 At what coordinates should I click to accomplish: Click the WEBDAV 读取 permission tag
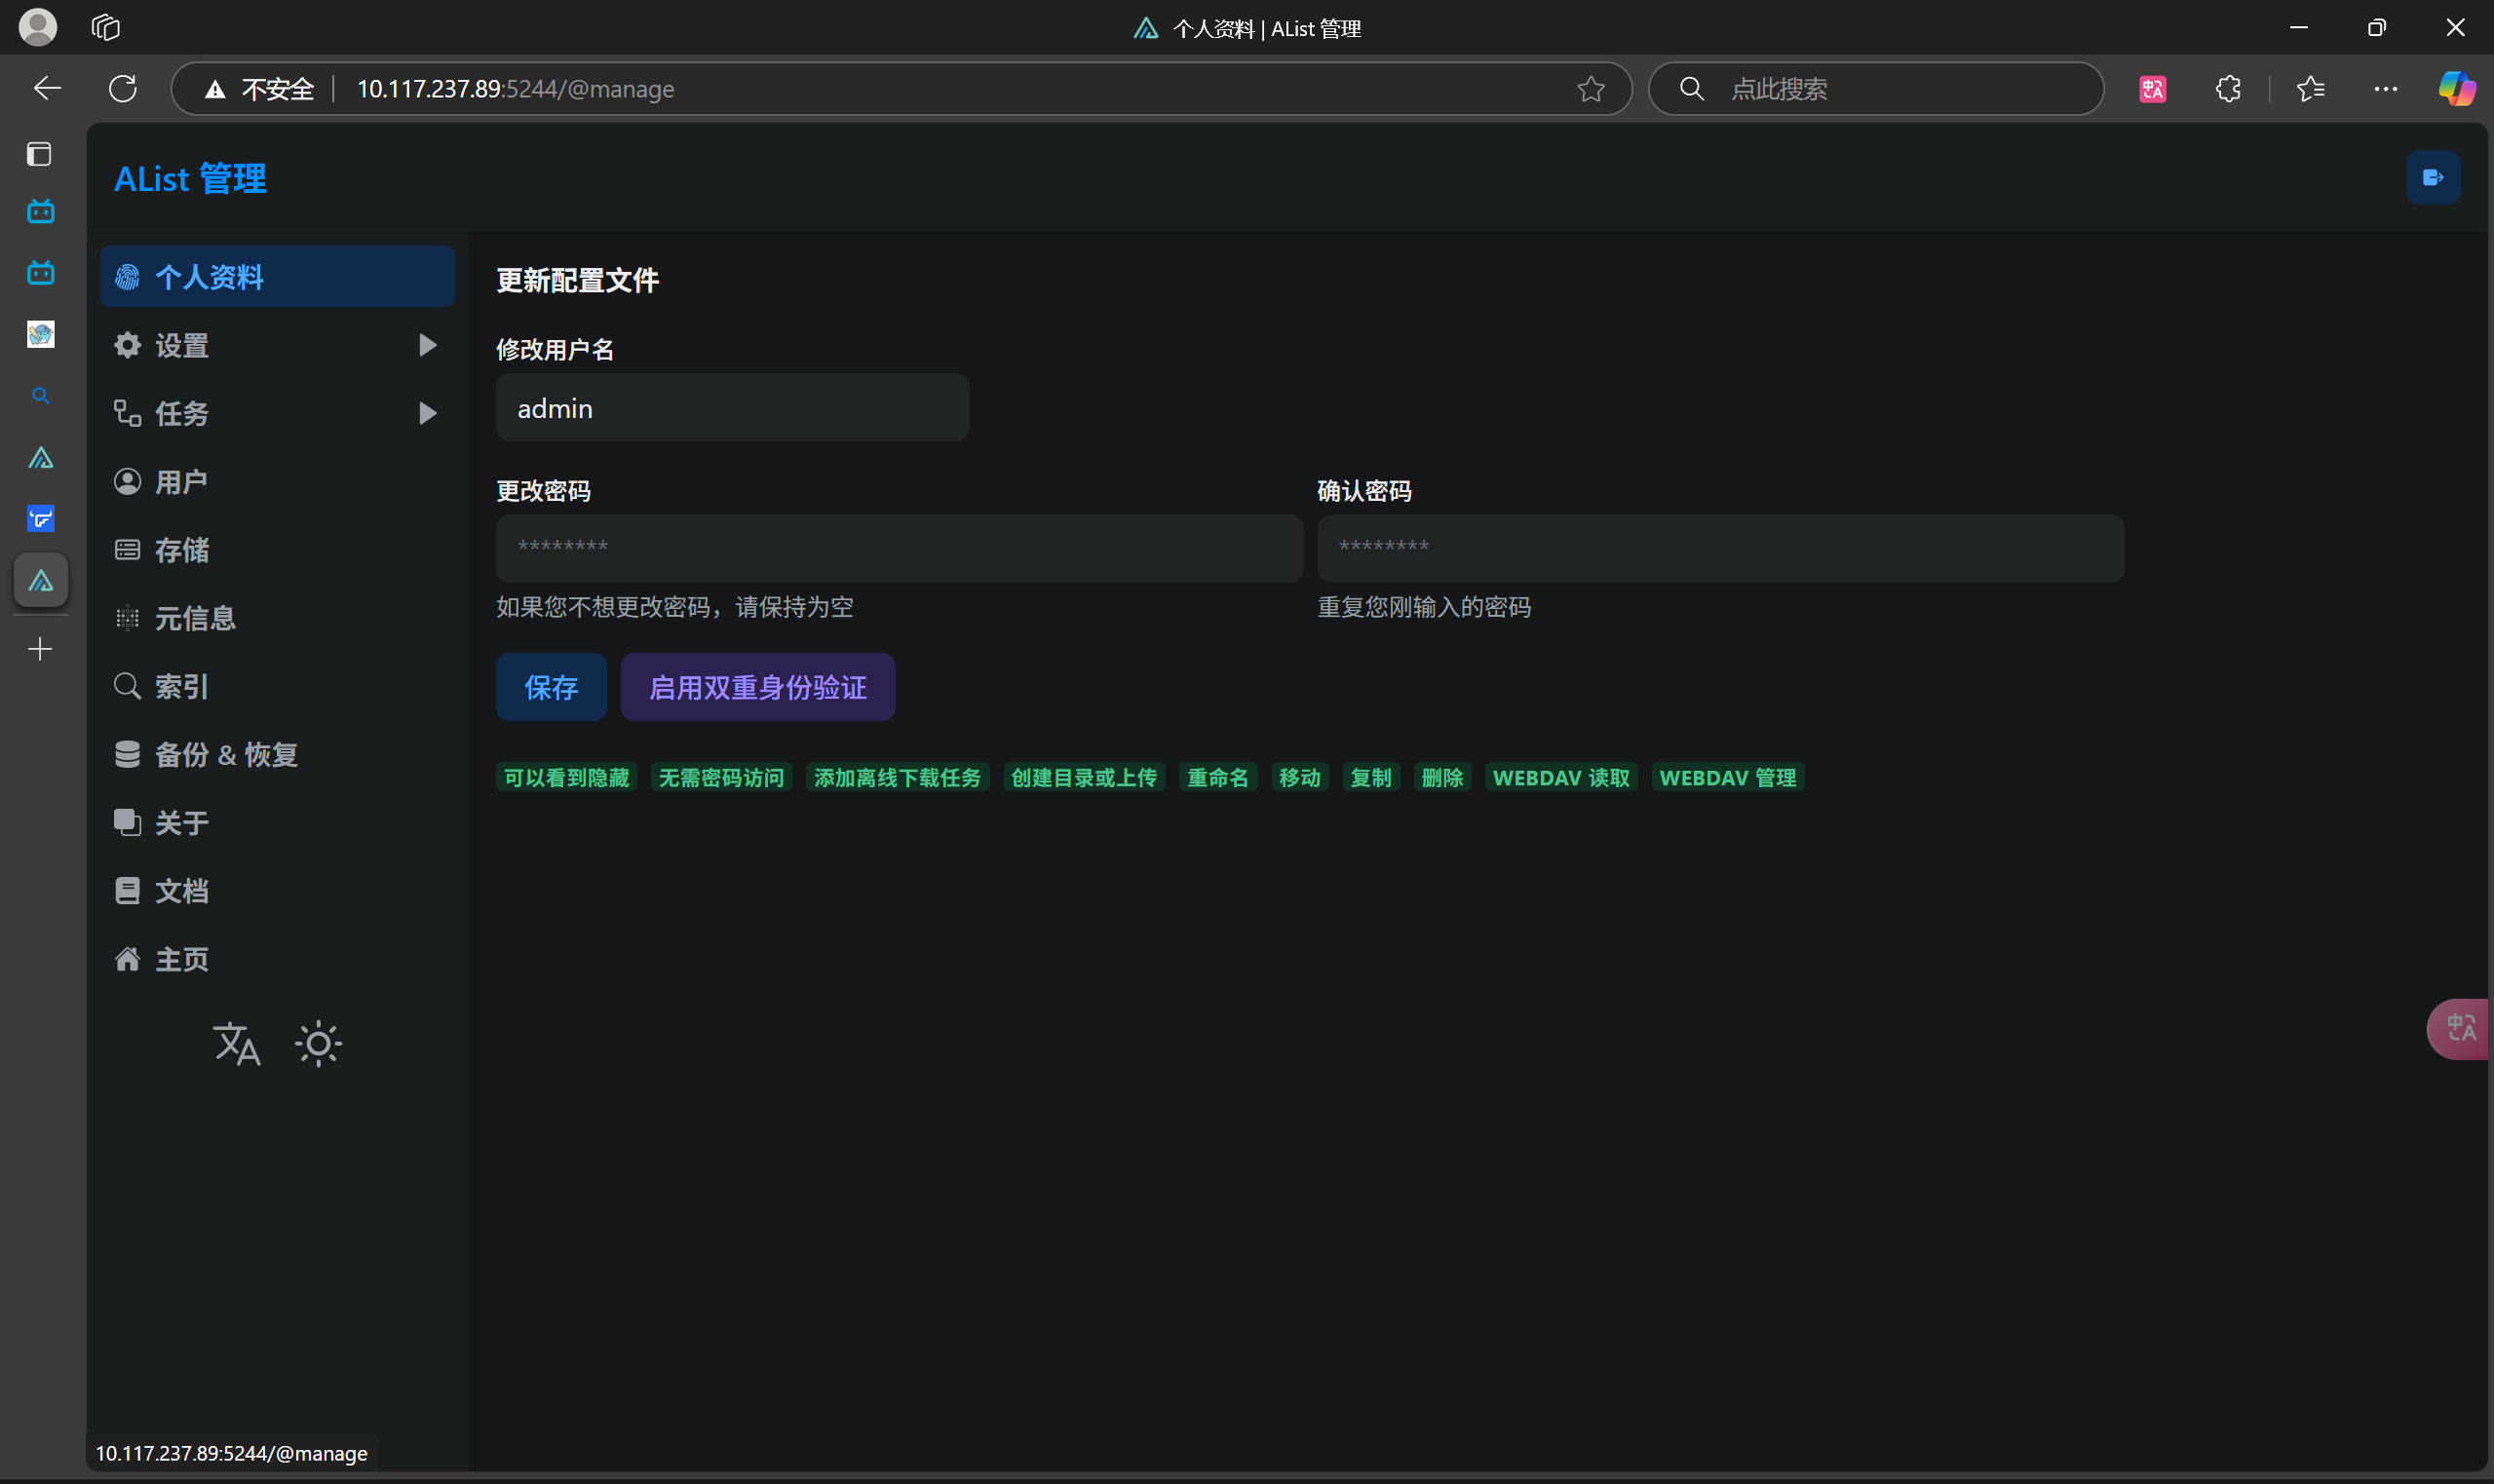1561,777
